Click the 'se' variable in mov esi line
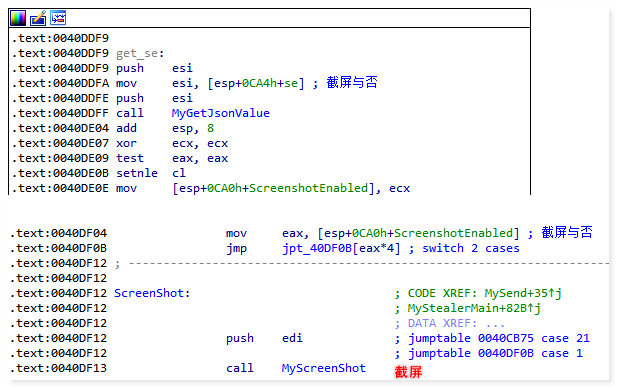The height and width of the screenshot is (388, 617). (x=291, y=83)
